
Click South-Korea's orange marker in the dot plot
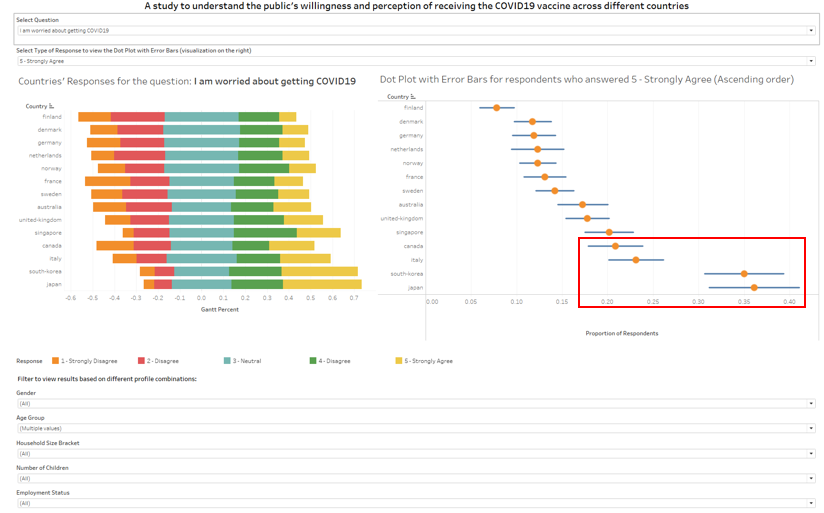pos(744,273)
